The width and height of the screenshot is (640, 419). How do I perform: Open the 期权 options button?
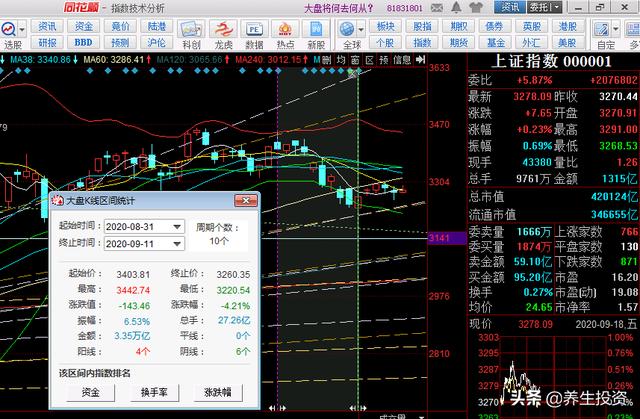pos(458,27)
